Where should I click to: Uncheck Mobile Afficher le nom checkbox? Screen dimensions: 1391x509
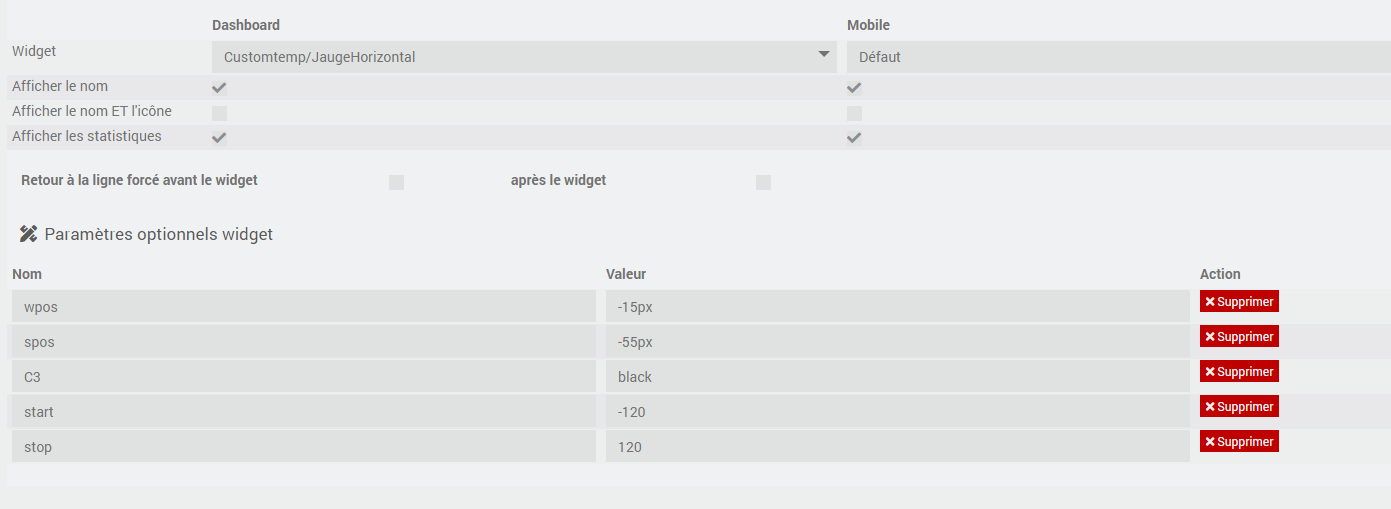tap(854, 88)
